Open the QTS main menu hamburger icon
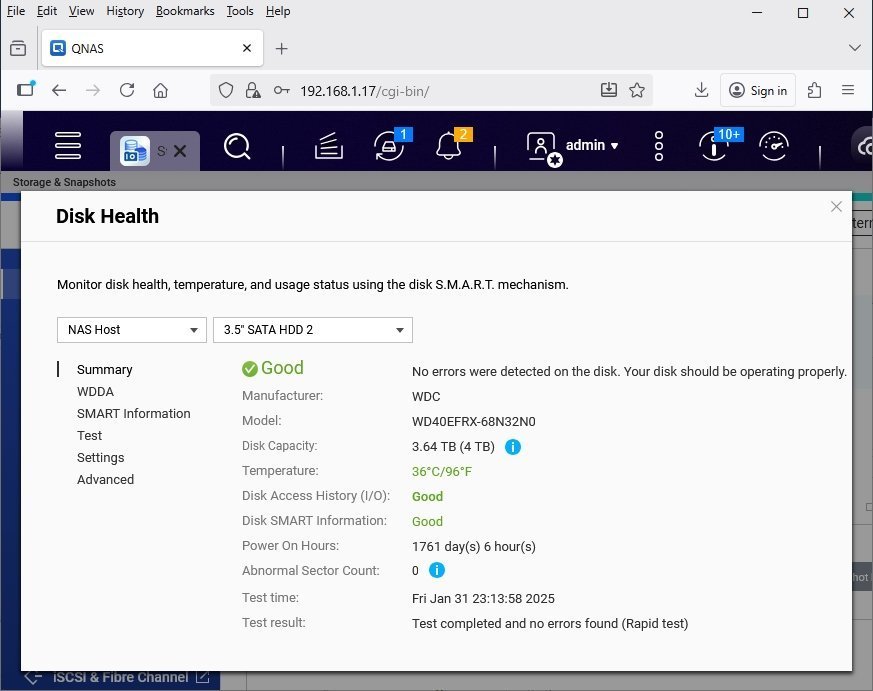 click(x=68, y=146)
